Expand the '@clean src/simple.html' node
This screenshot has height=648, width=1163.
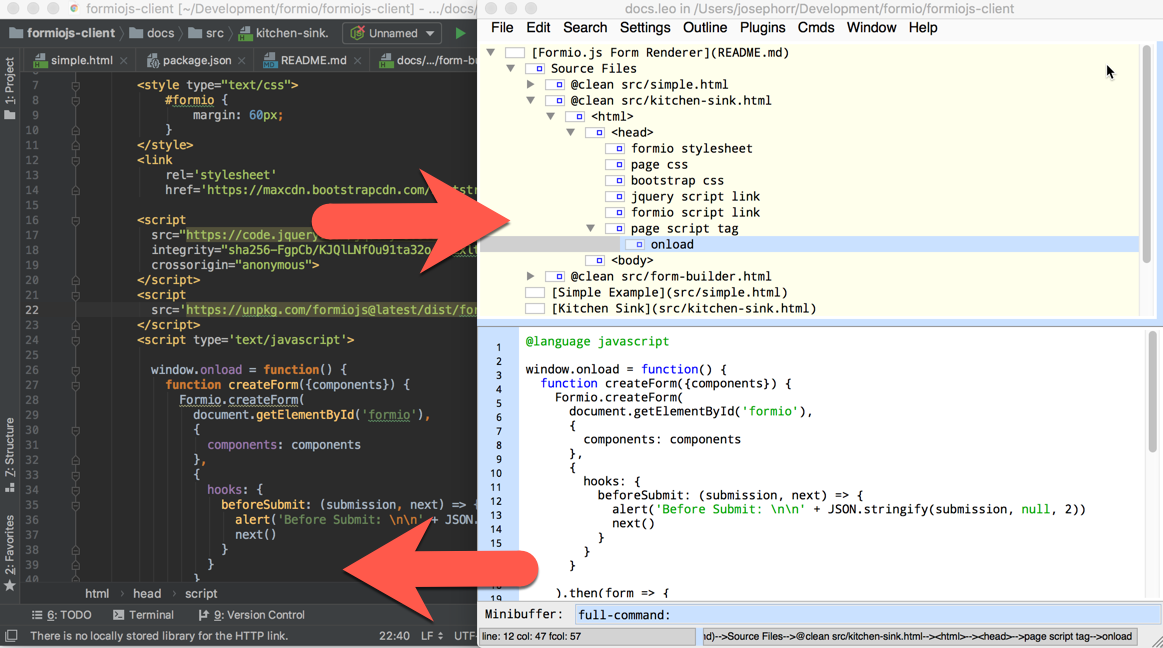click(531, 85)
